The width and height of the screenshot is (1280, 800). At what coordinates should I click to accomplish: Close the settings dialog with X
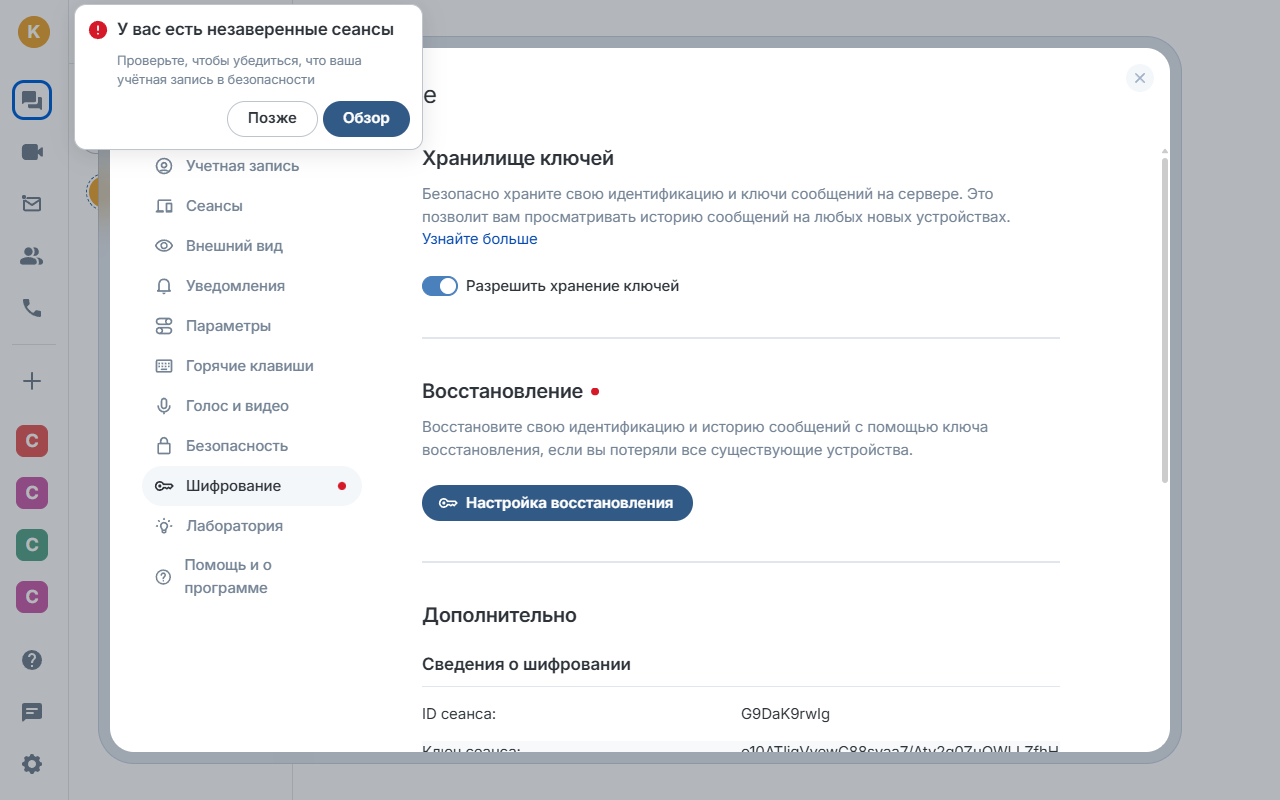point(1140,78)
